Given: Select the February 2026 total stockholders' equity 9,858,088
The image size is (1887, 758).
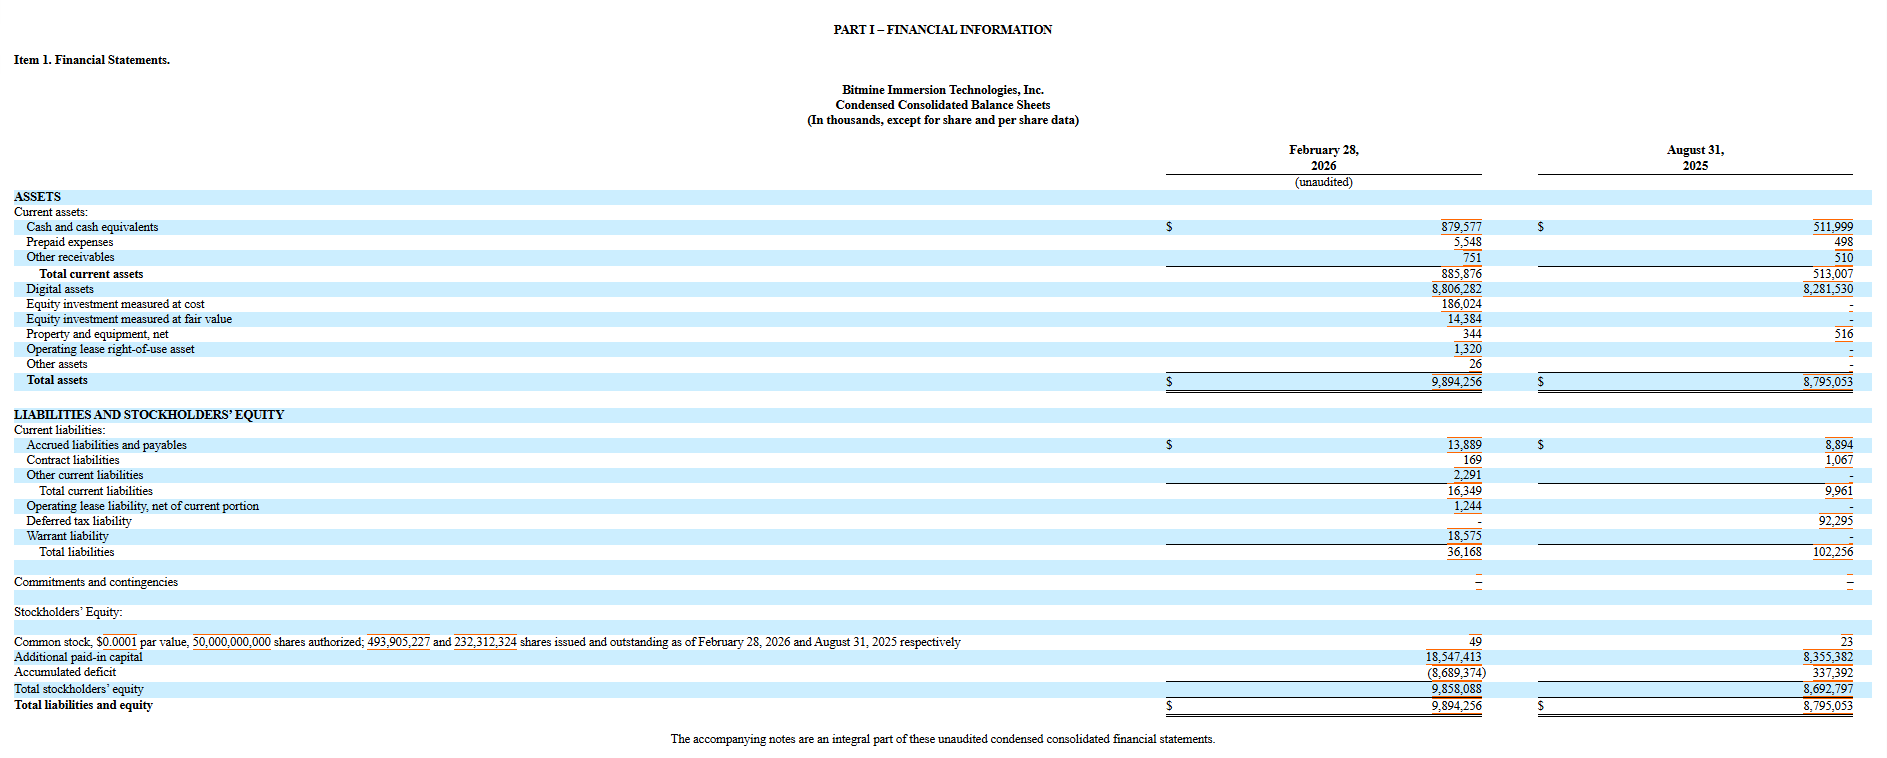Looking at the screenshot, I should point(1456,689).
